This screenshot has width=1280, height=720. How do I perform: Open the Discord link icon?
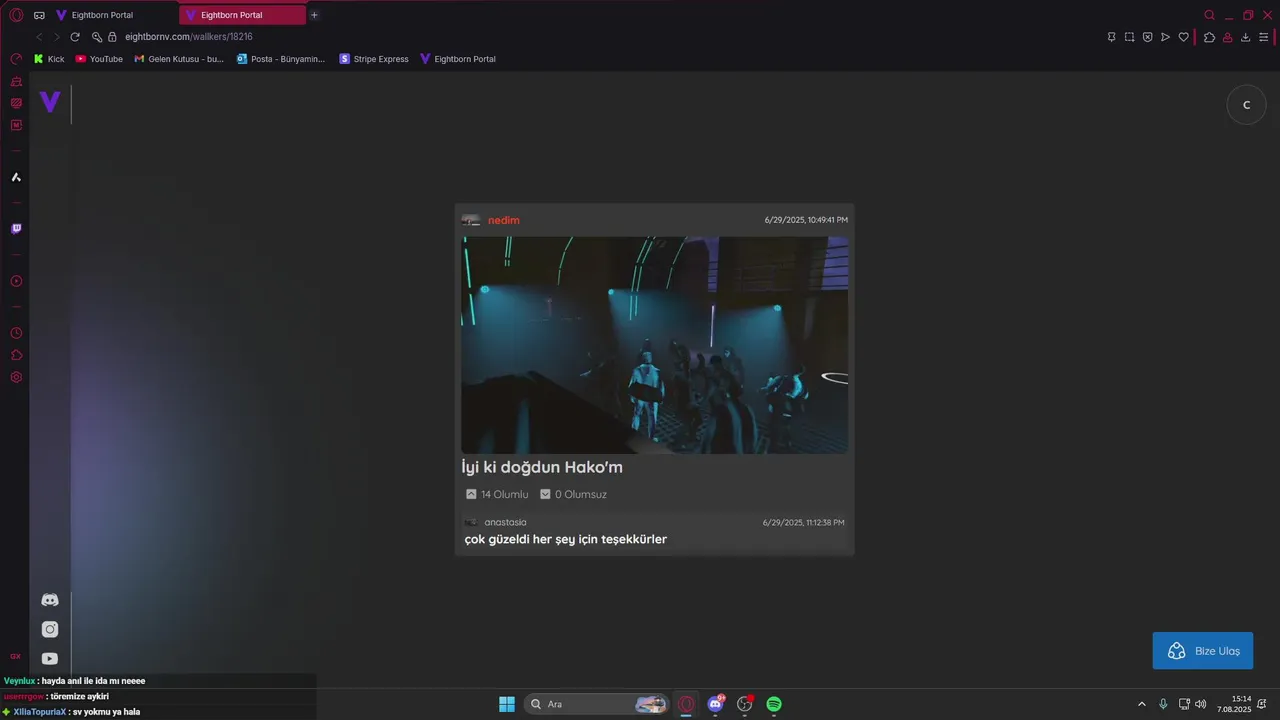50,600
